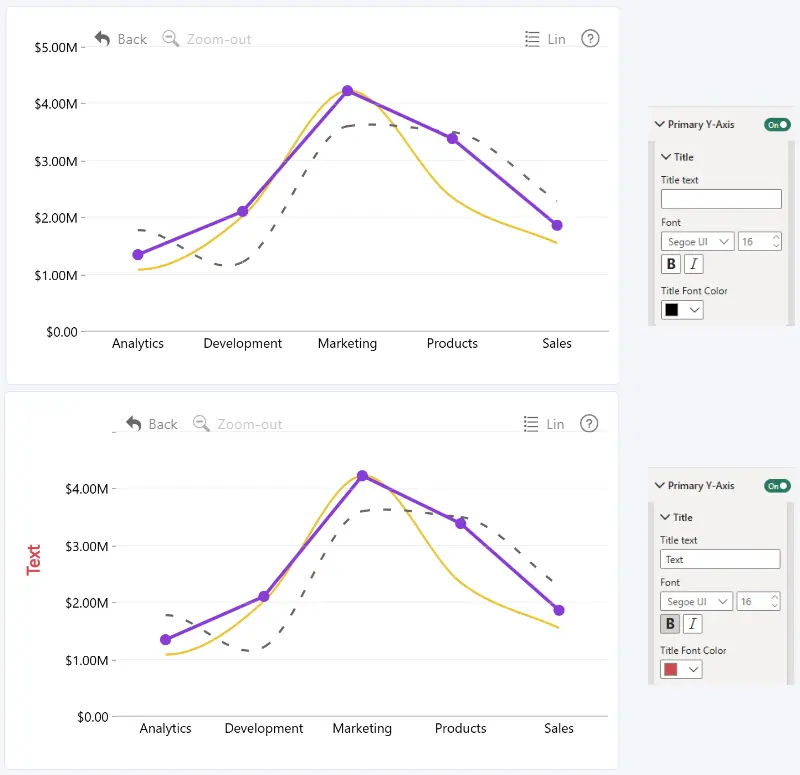Collapse the upper Title subsection

pos(666,157)
